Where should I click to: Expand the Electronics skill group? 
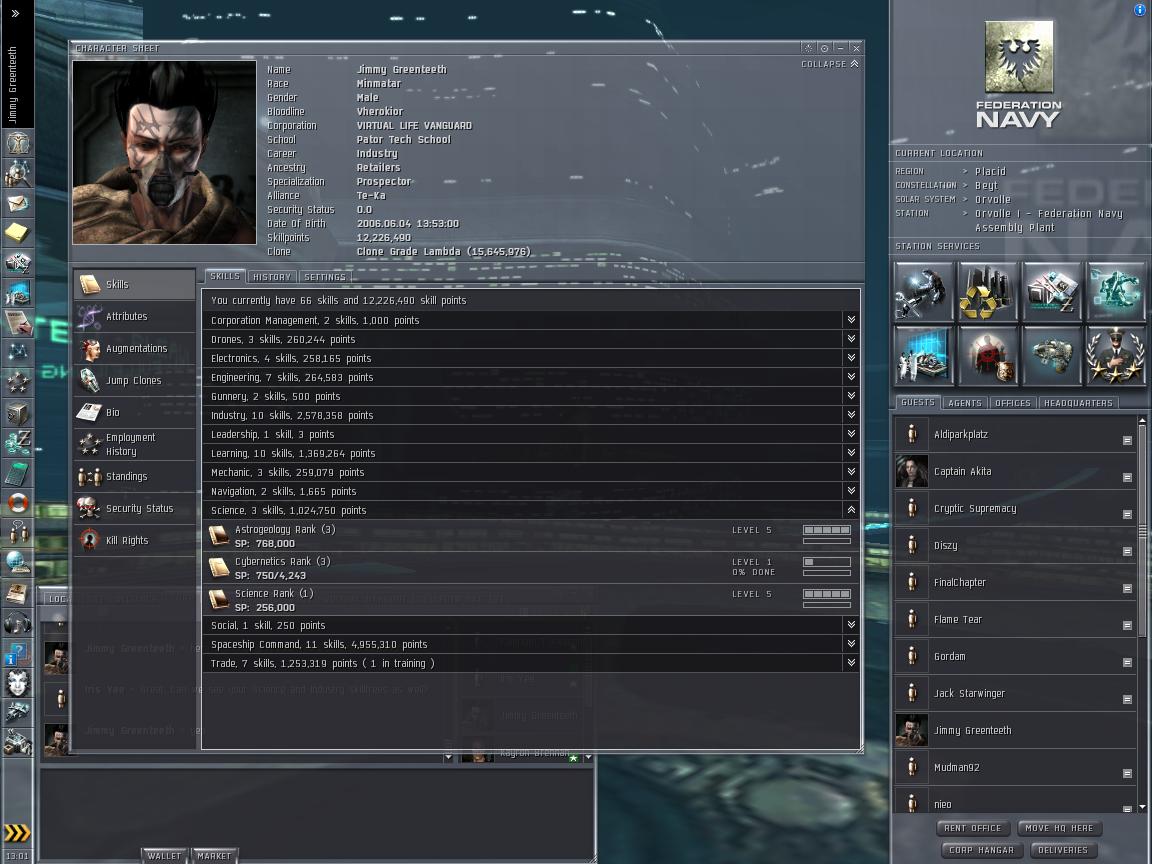point(851,358)
